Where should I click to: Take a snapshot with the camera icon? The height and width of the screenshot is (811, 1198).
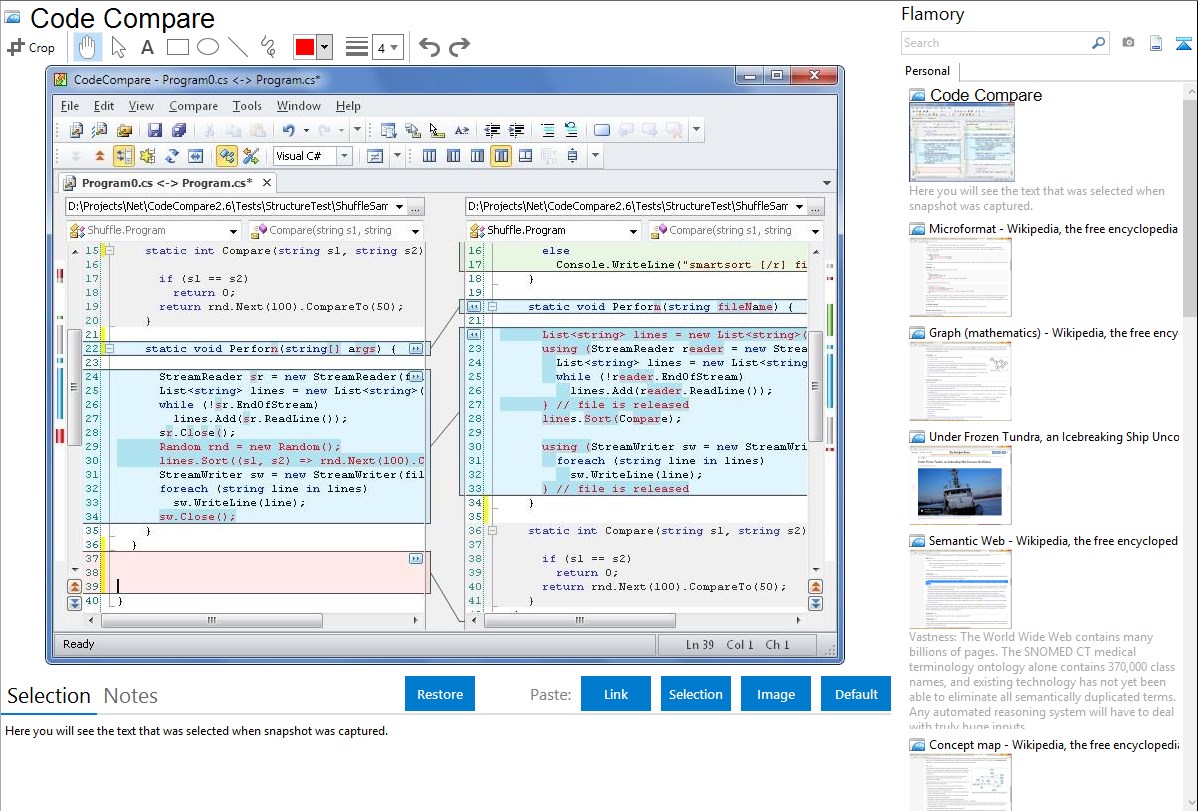point(1128,43)
